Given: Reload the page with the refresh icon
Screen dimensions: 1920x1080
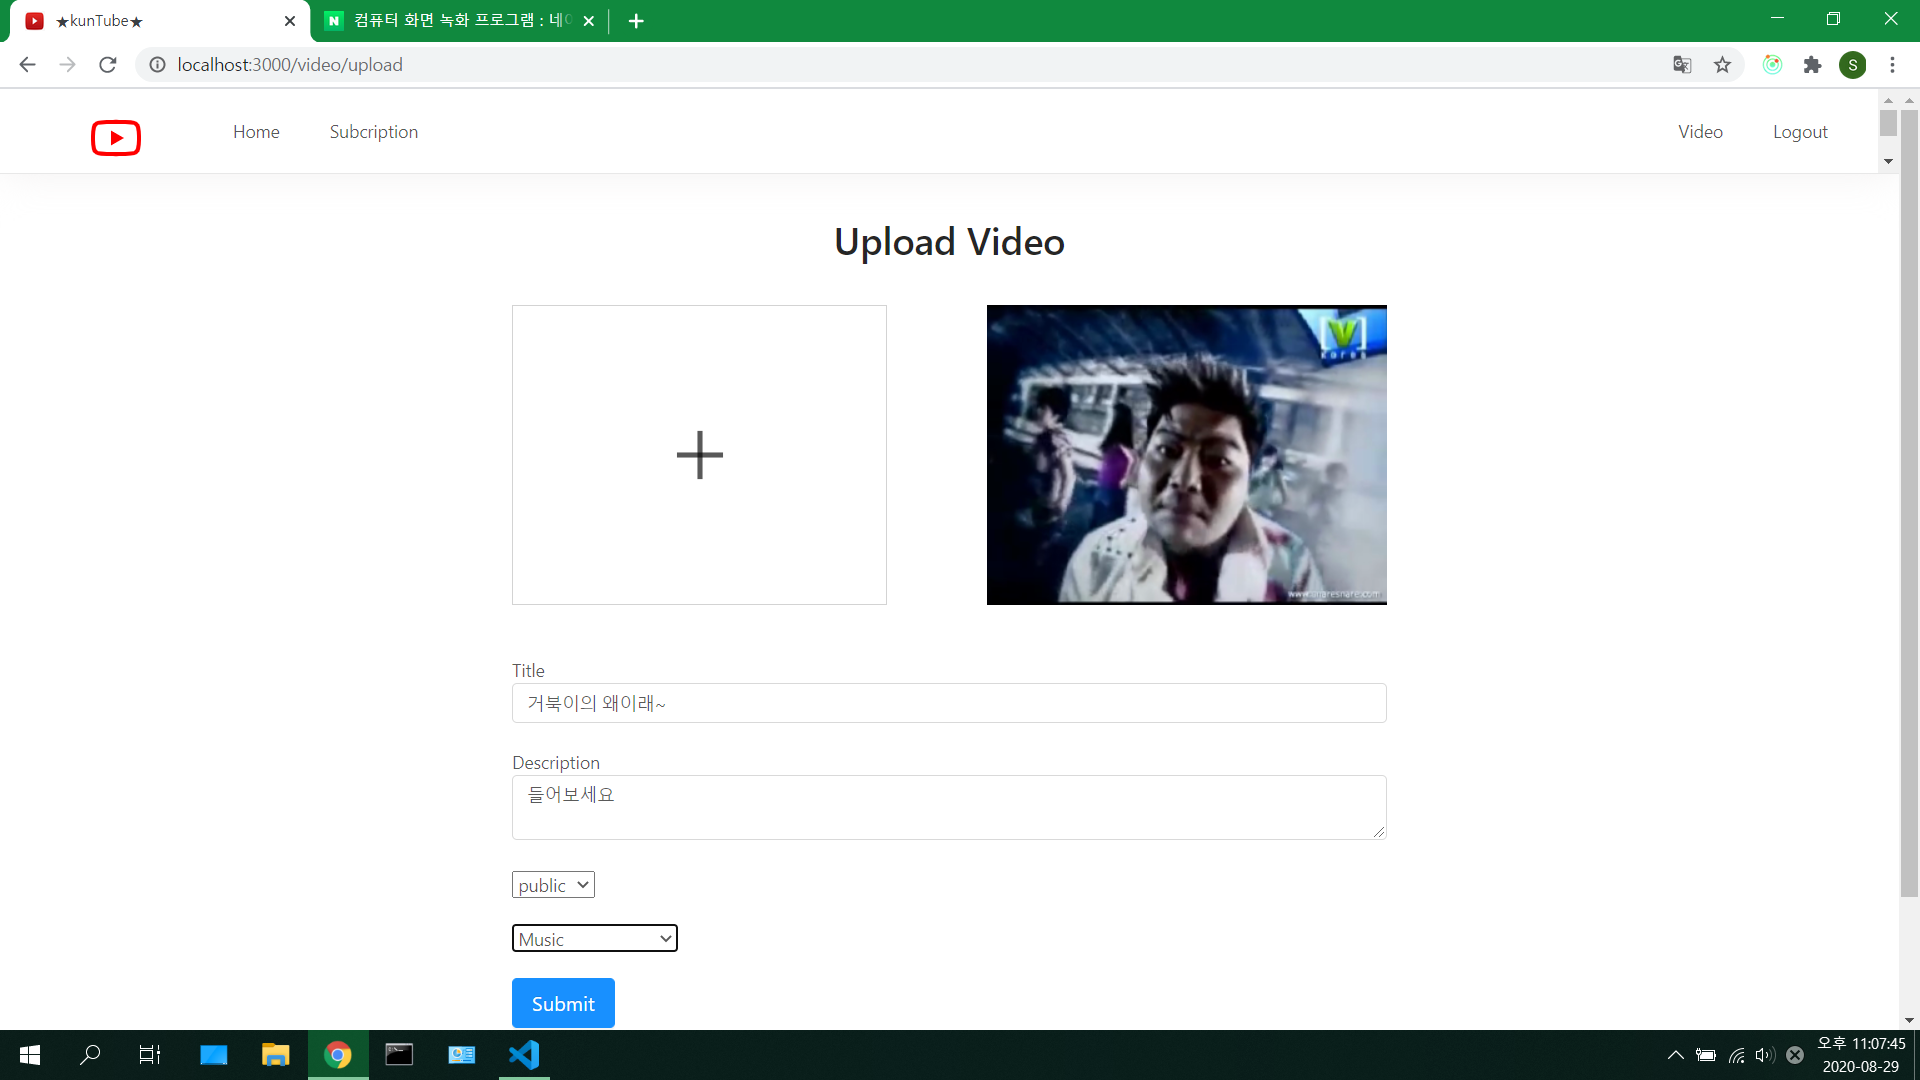Looking at the screenshot, I should (x=108, y=64).
